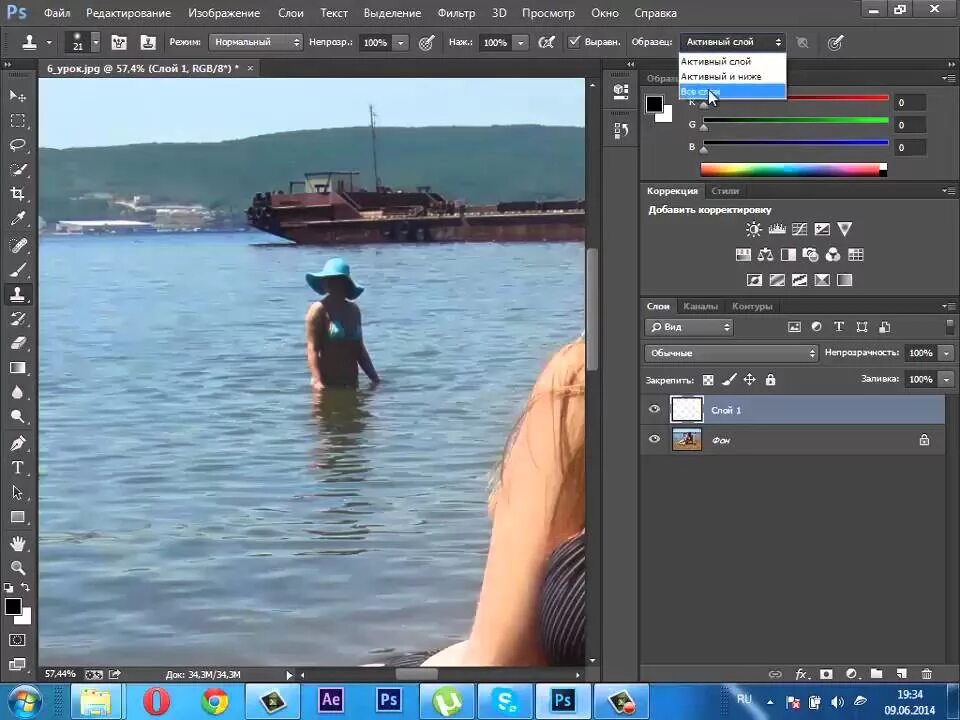Screen dimensions: 960x720
Task: Select the Gradient tool
Action: click(17, 368)
